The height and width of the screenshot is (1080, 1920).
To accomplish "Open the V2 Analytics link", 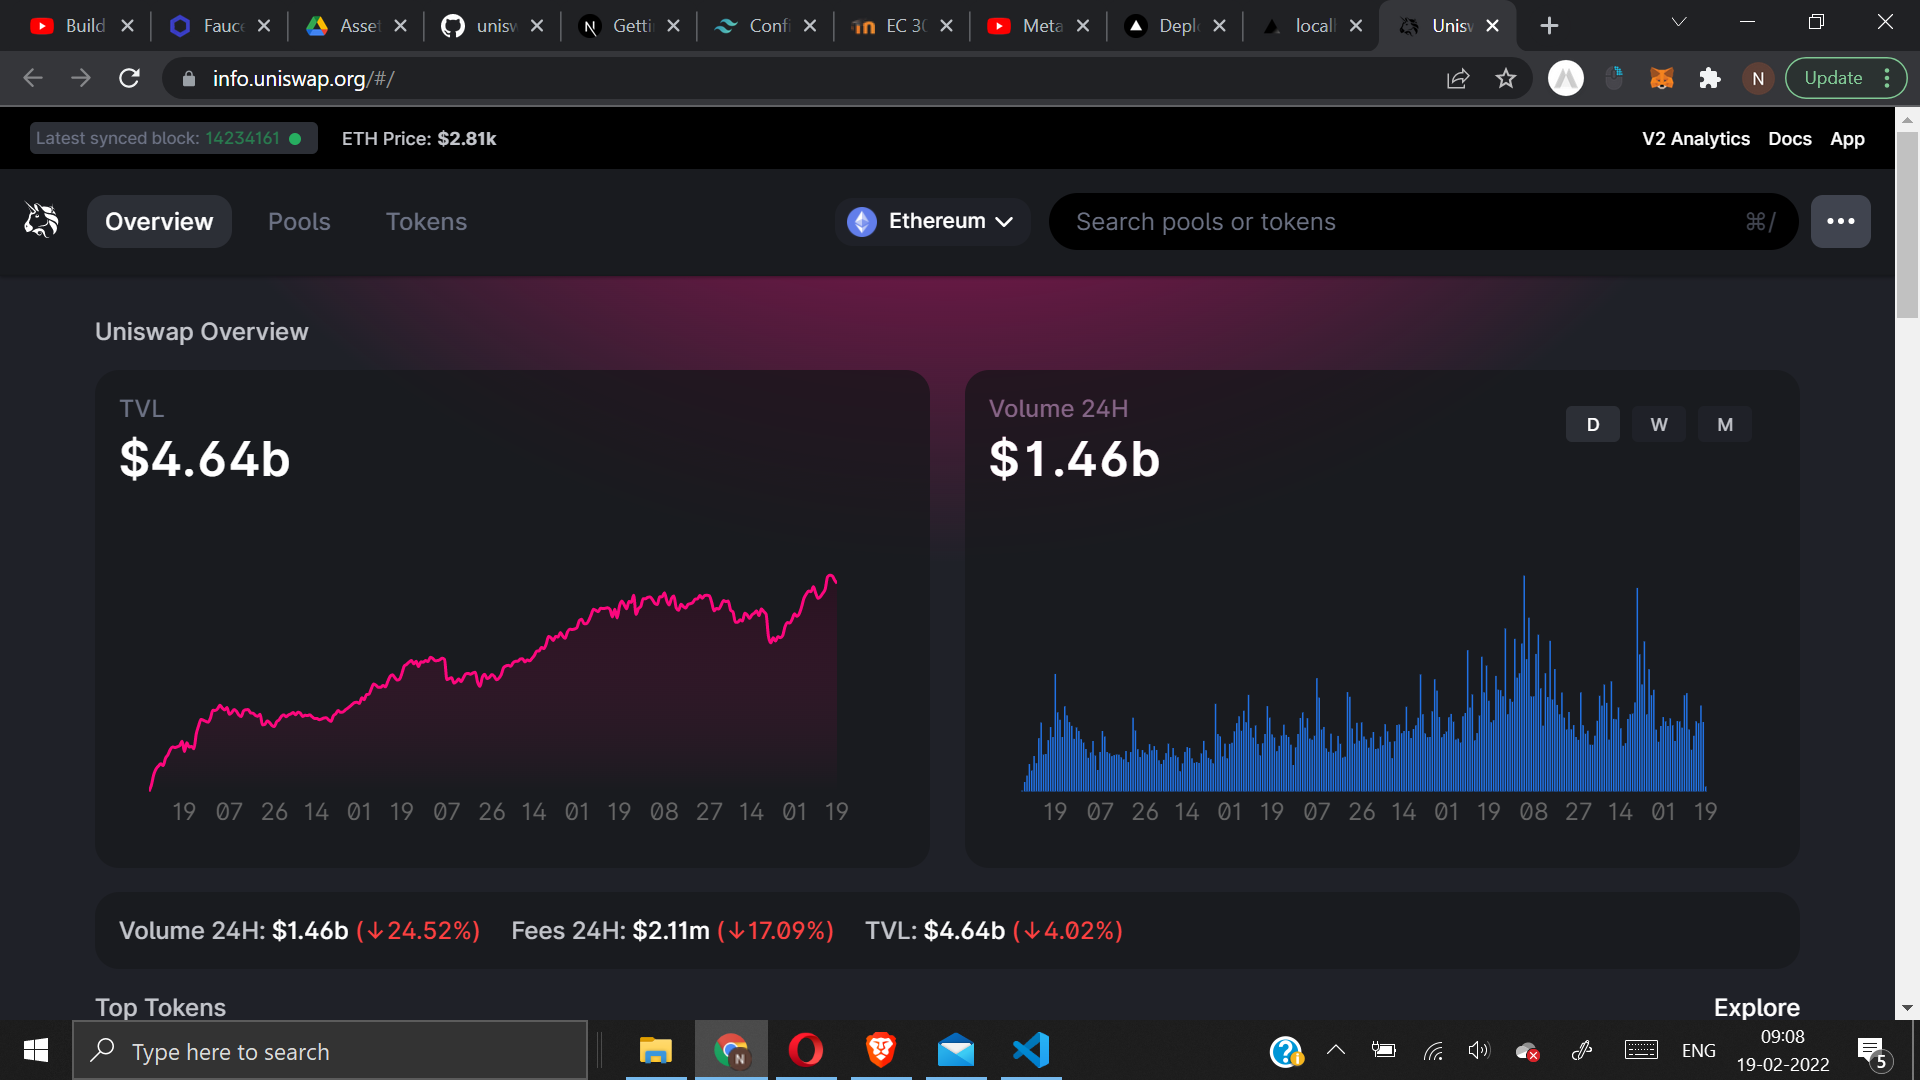I will [x=1695, y=139].
